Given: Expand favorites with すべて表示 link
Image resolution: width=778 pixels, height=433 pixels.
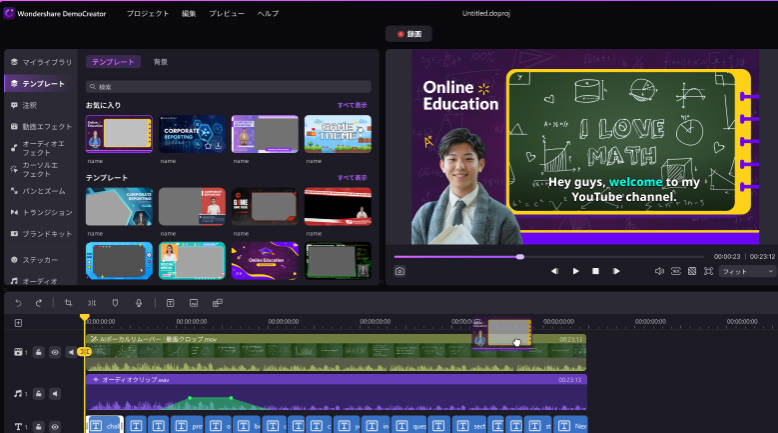Looking at the screenshot, I should pyautogui.click(x=353, y=104).
